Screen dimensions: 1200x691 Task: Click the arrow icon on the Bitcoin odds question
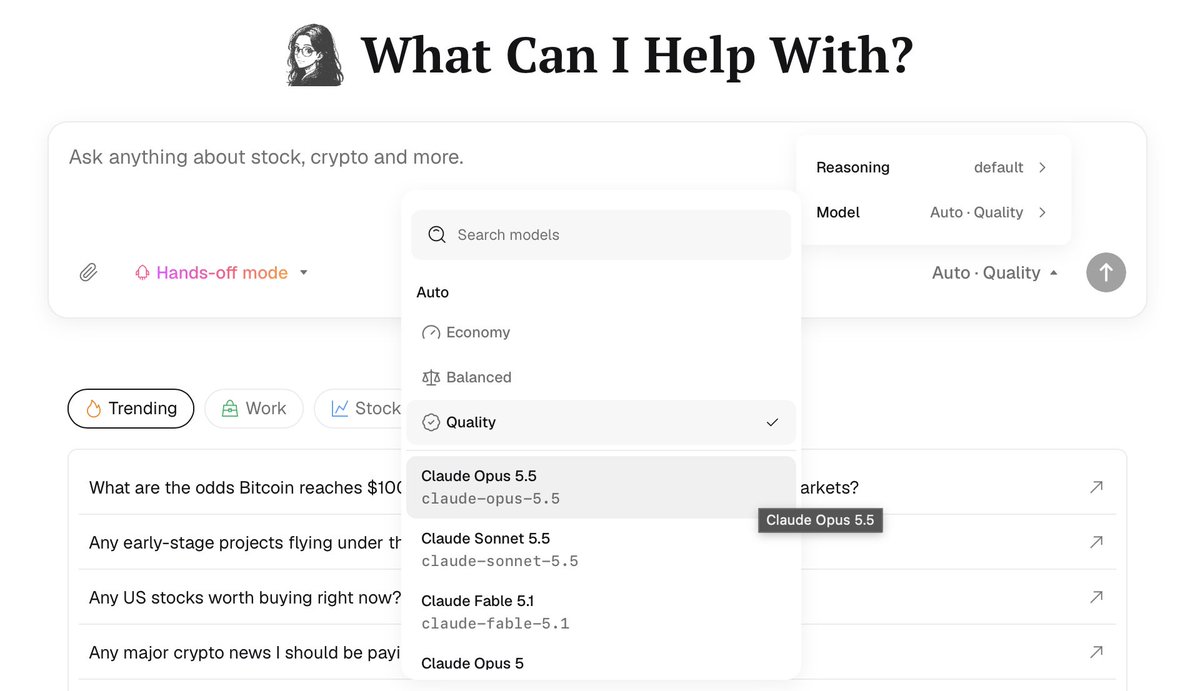pyautogui.click(x=1096, y=487)
